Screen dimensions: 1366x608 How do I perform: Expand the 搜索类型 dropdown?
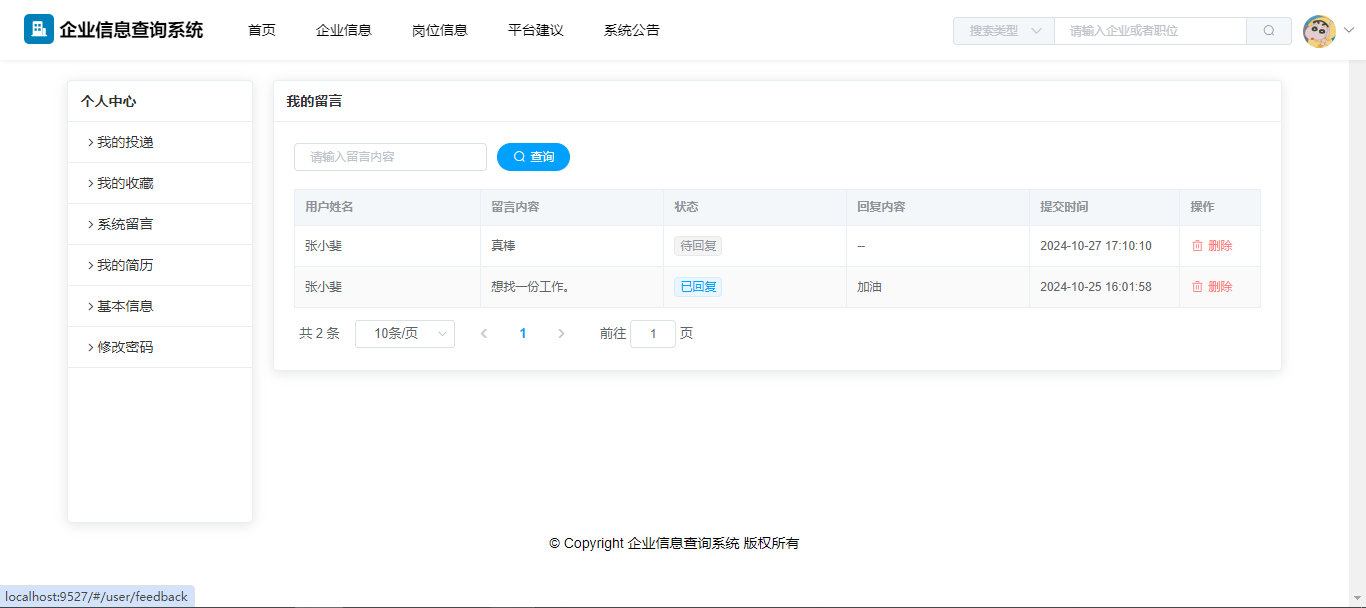pyautogui.click(x=1003, y=31)
